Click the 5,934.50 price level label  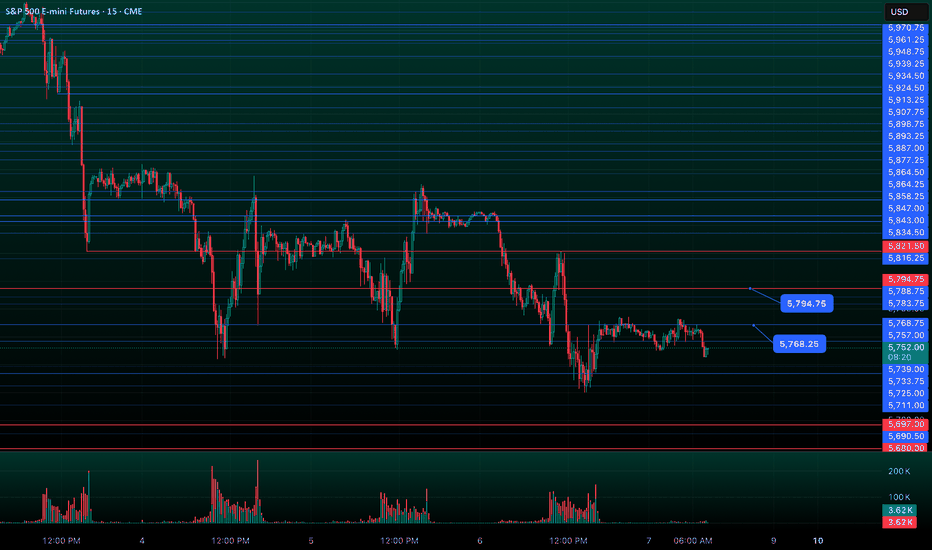[x=906, y=76]
